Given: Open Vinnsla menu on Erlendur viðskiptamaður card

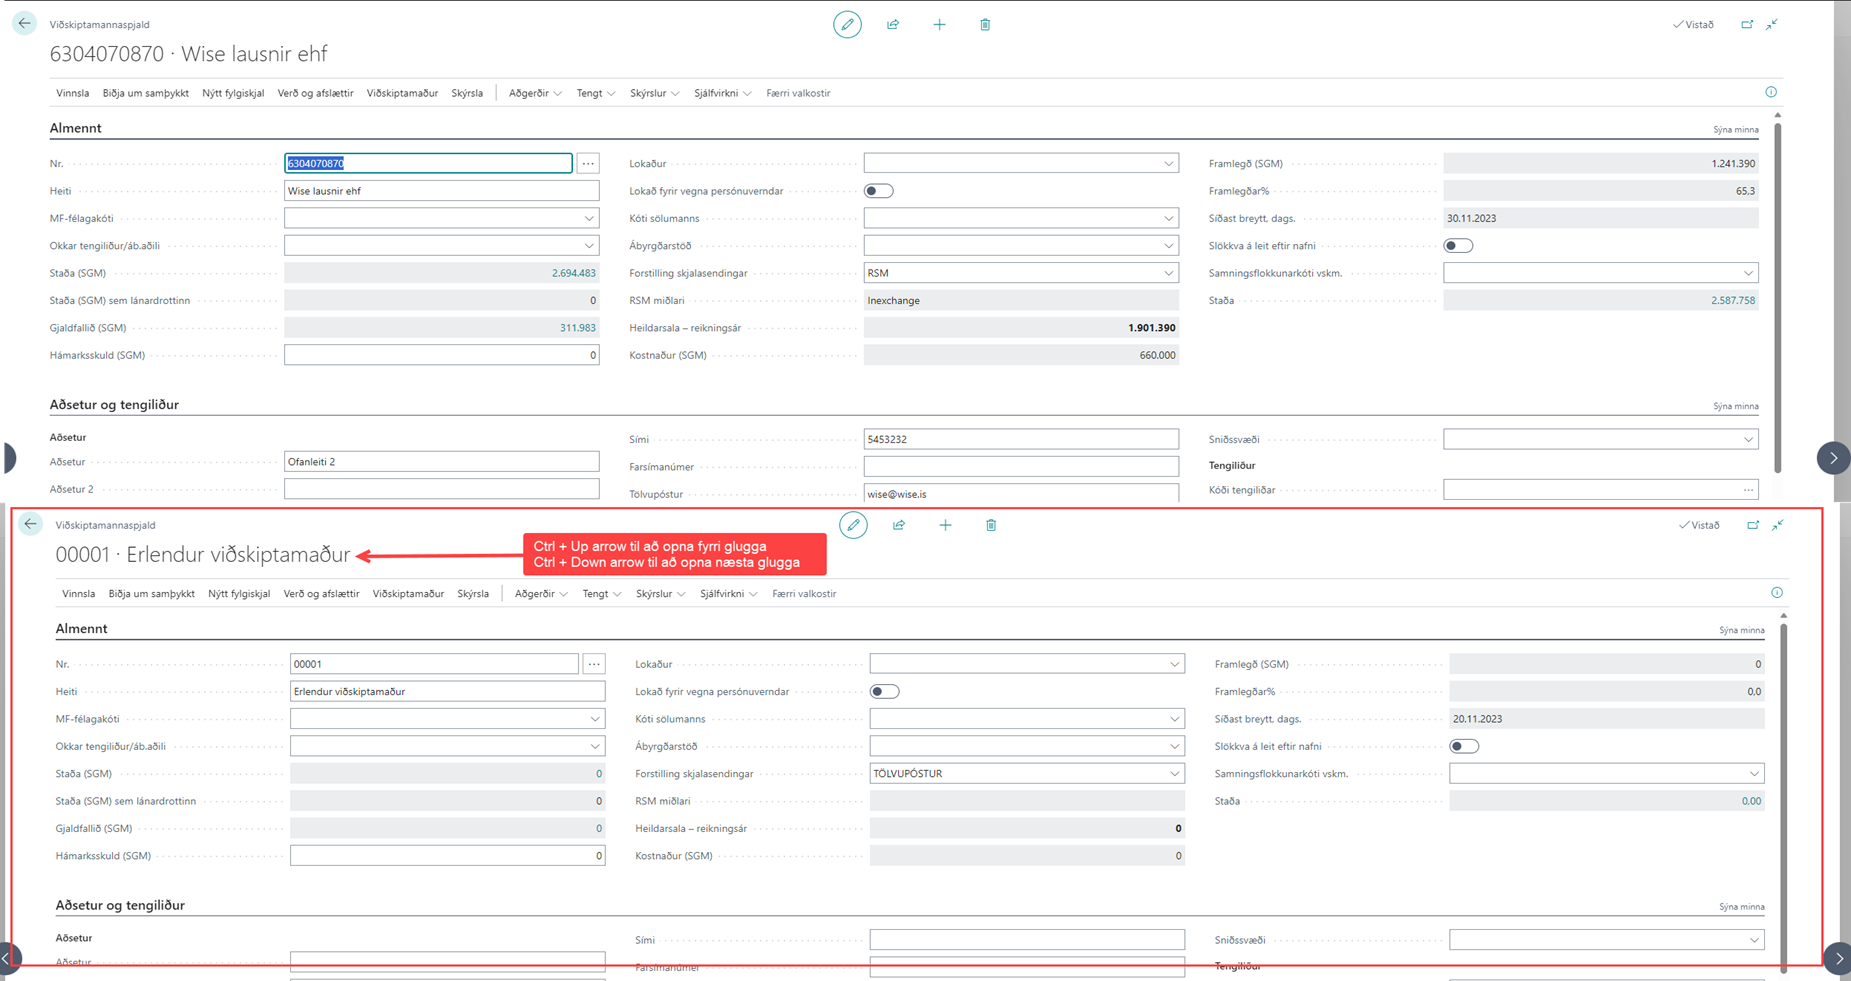Looking at the screenshot, I should coord(78,594).
